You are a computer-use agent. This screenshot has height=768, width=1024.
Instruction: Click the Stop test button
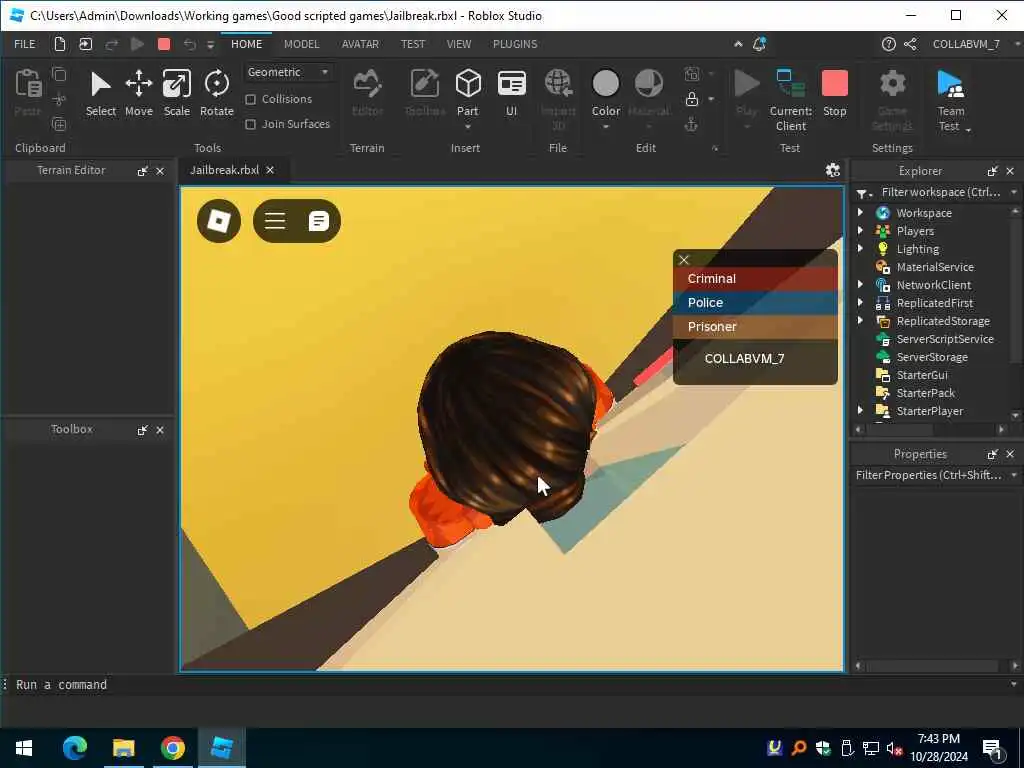click(834, 94)
